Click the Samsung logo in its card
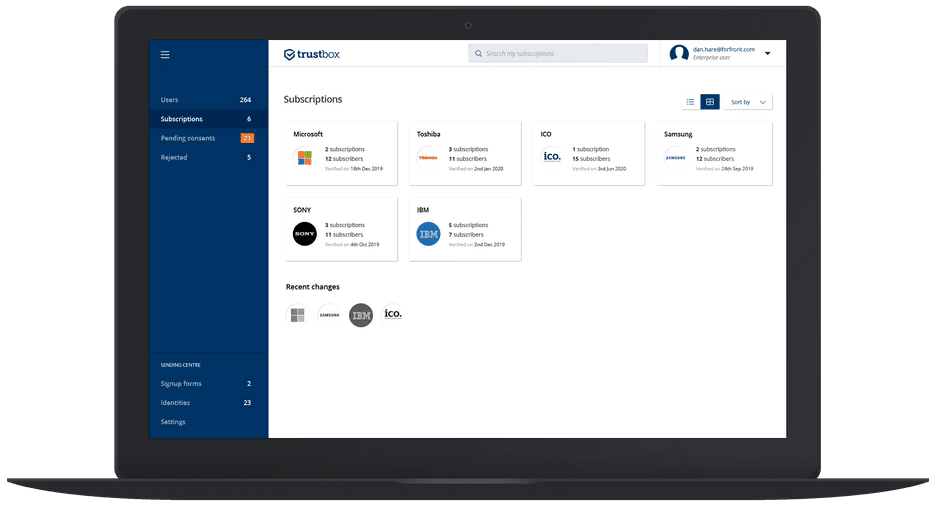The width and height of the screenshot is (940, 516). pos(676,158)
